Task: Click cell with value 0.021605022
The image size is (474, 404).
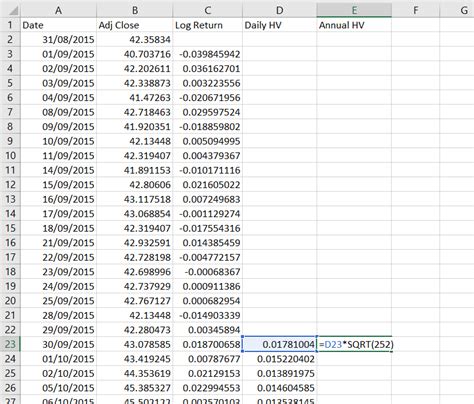Action: (208, 184)
